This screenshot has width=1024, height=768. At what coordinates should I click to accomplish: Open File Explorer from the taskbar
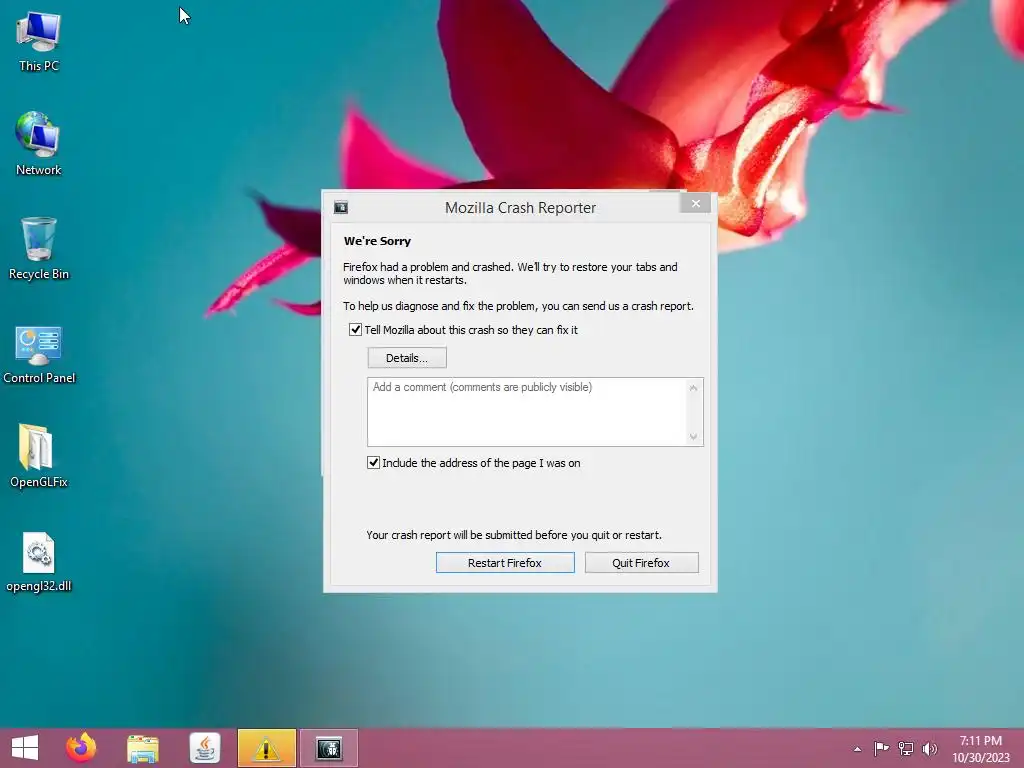tap(142, 748)
